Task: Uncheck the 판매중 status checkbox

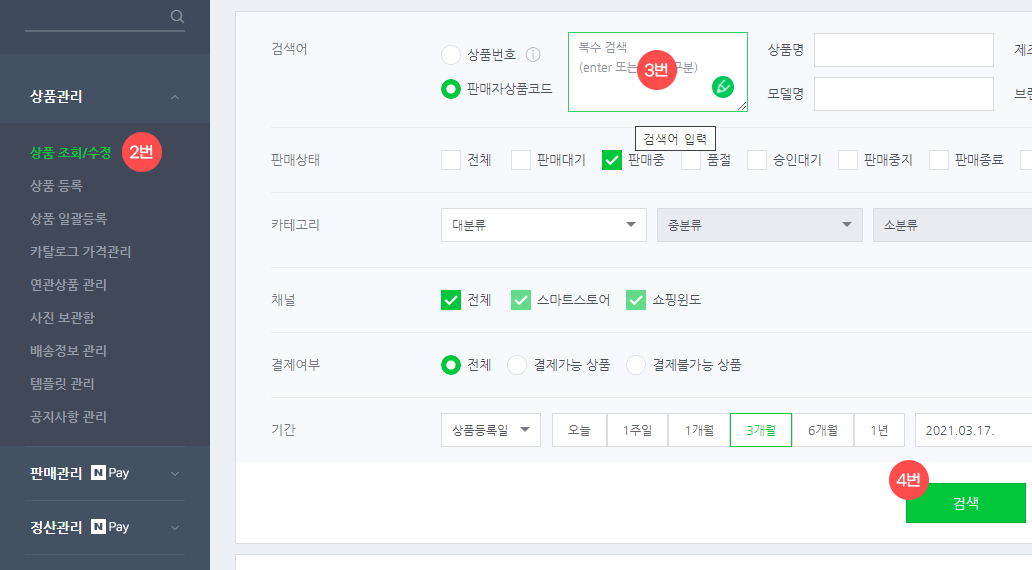Action: pyautogui.click(x=612, y=160)
